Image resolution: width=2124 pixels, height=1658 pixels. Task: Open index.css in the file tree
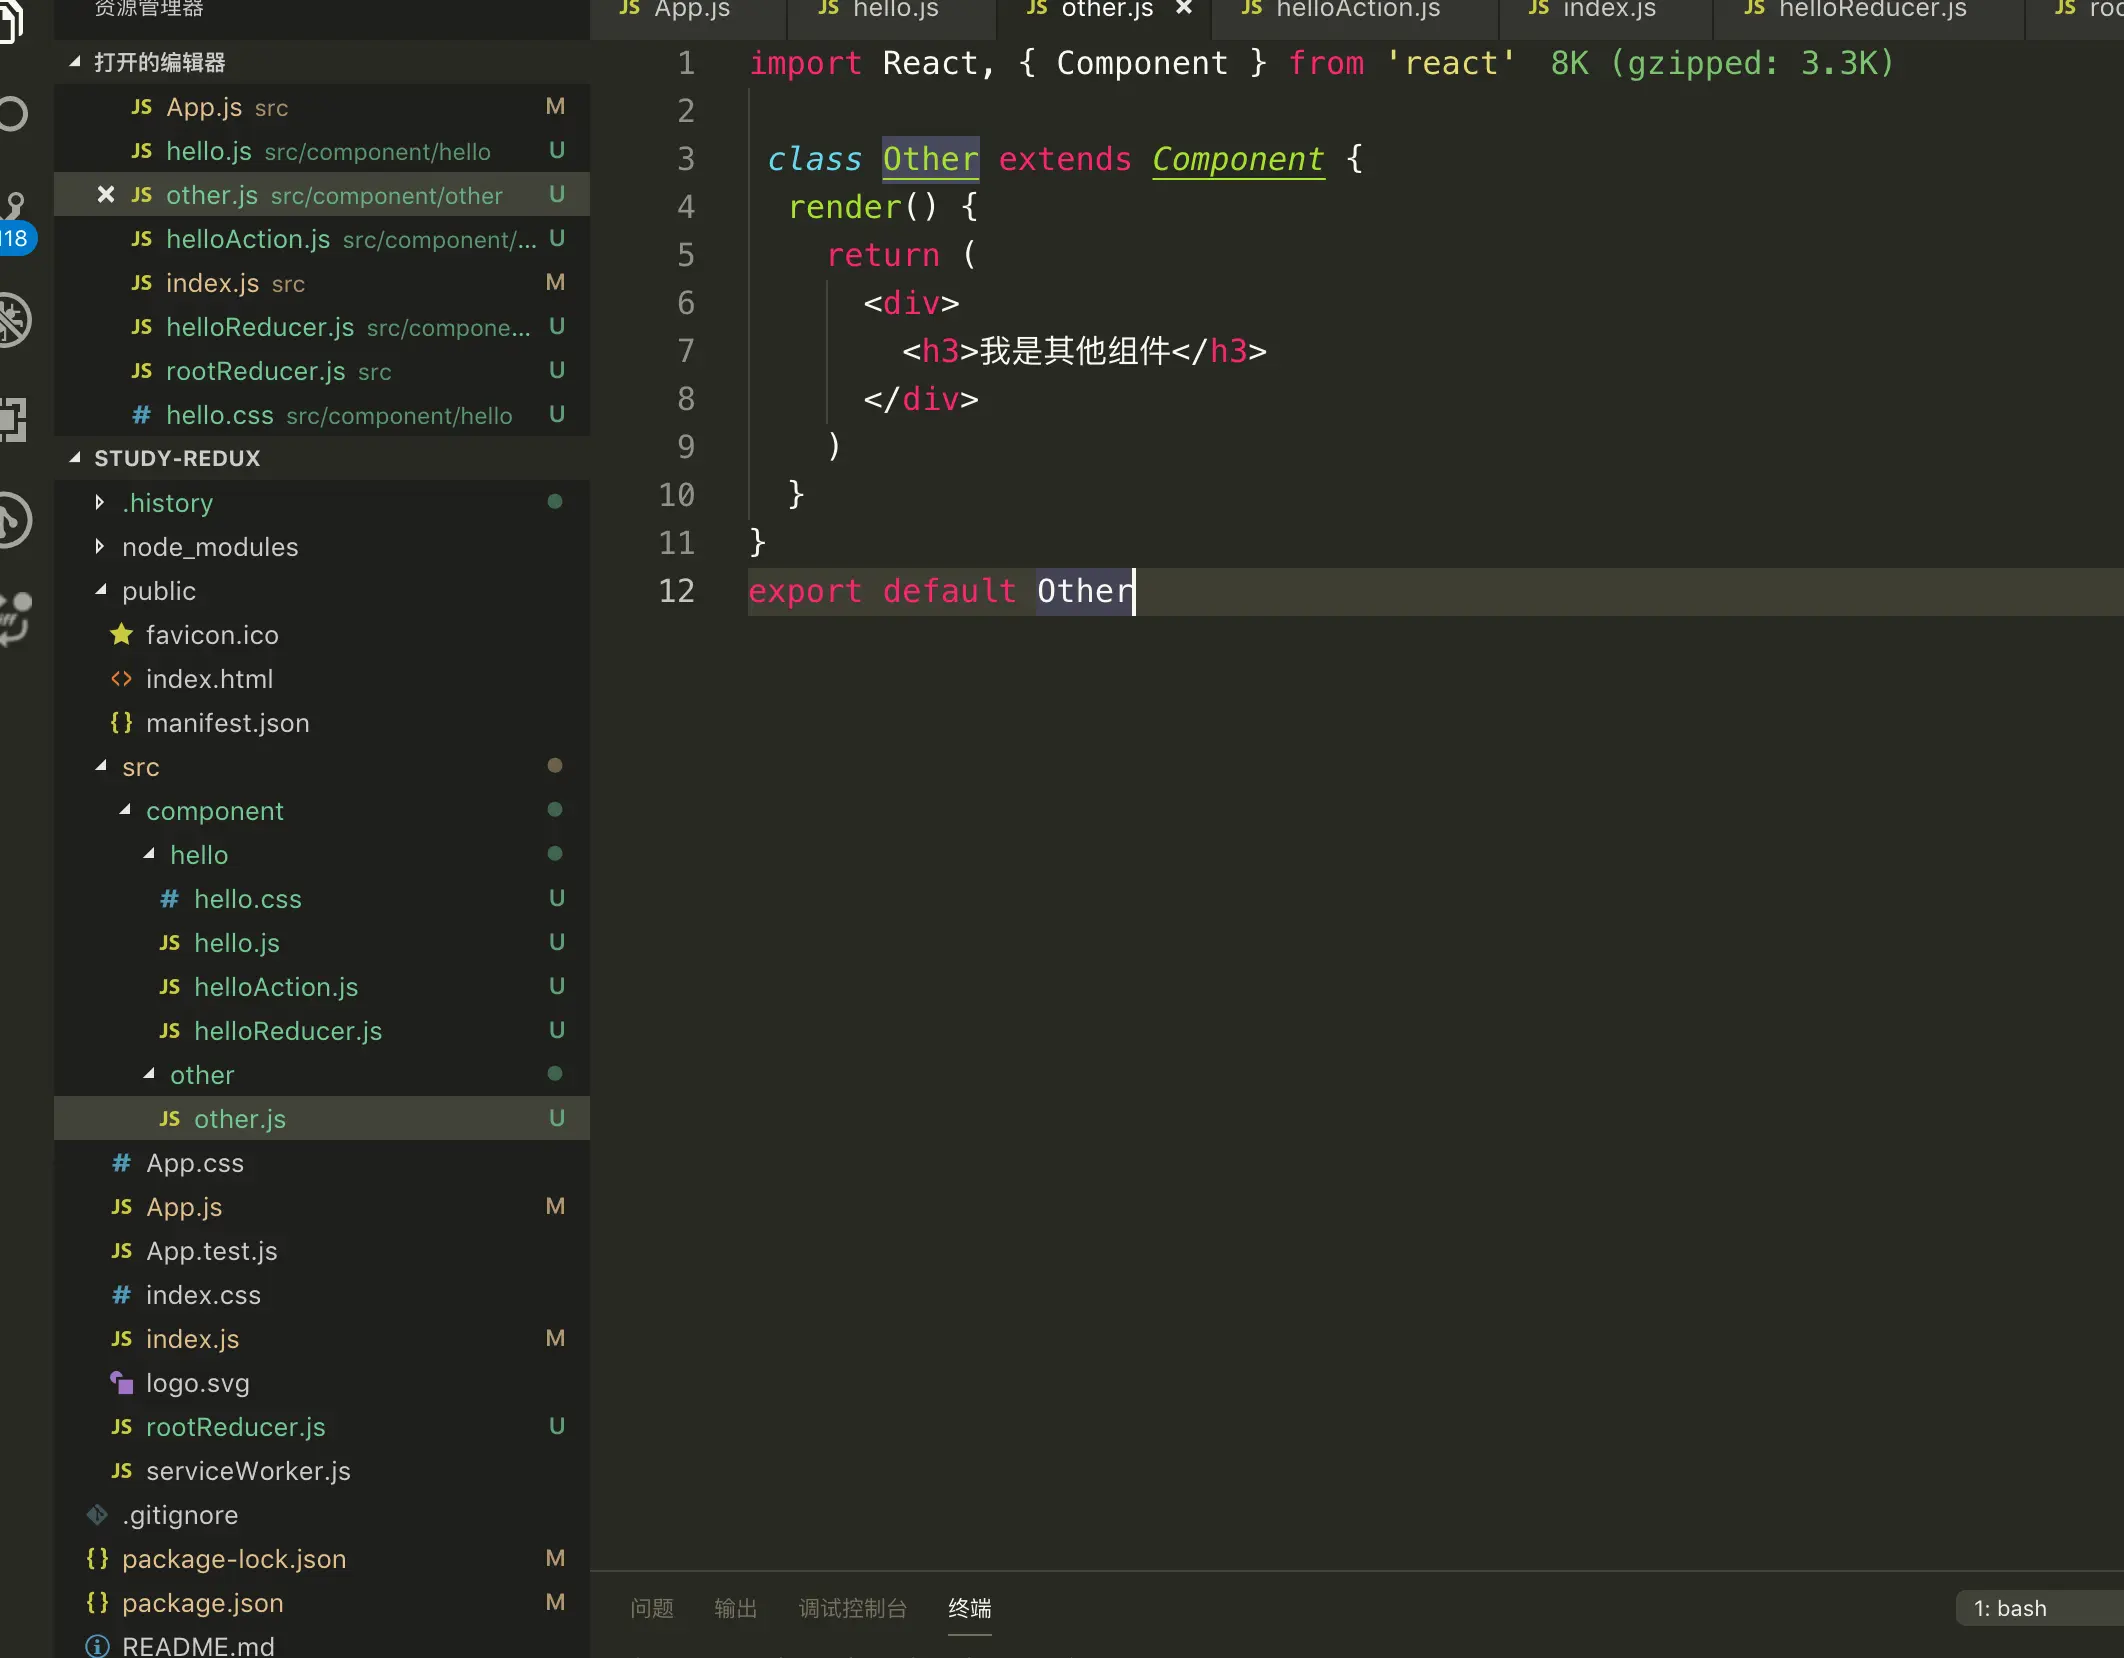[x=322, y=1294]
